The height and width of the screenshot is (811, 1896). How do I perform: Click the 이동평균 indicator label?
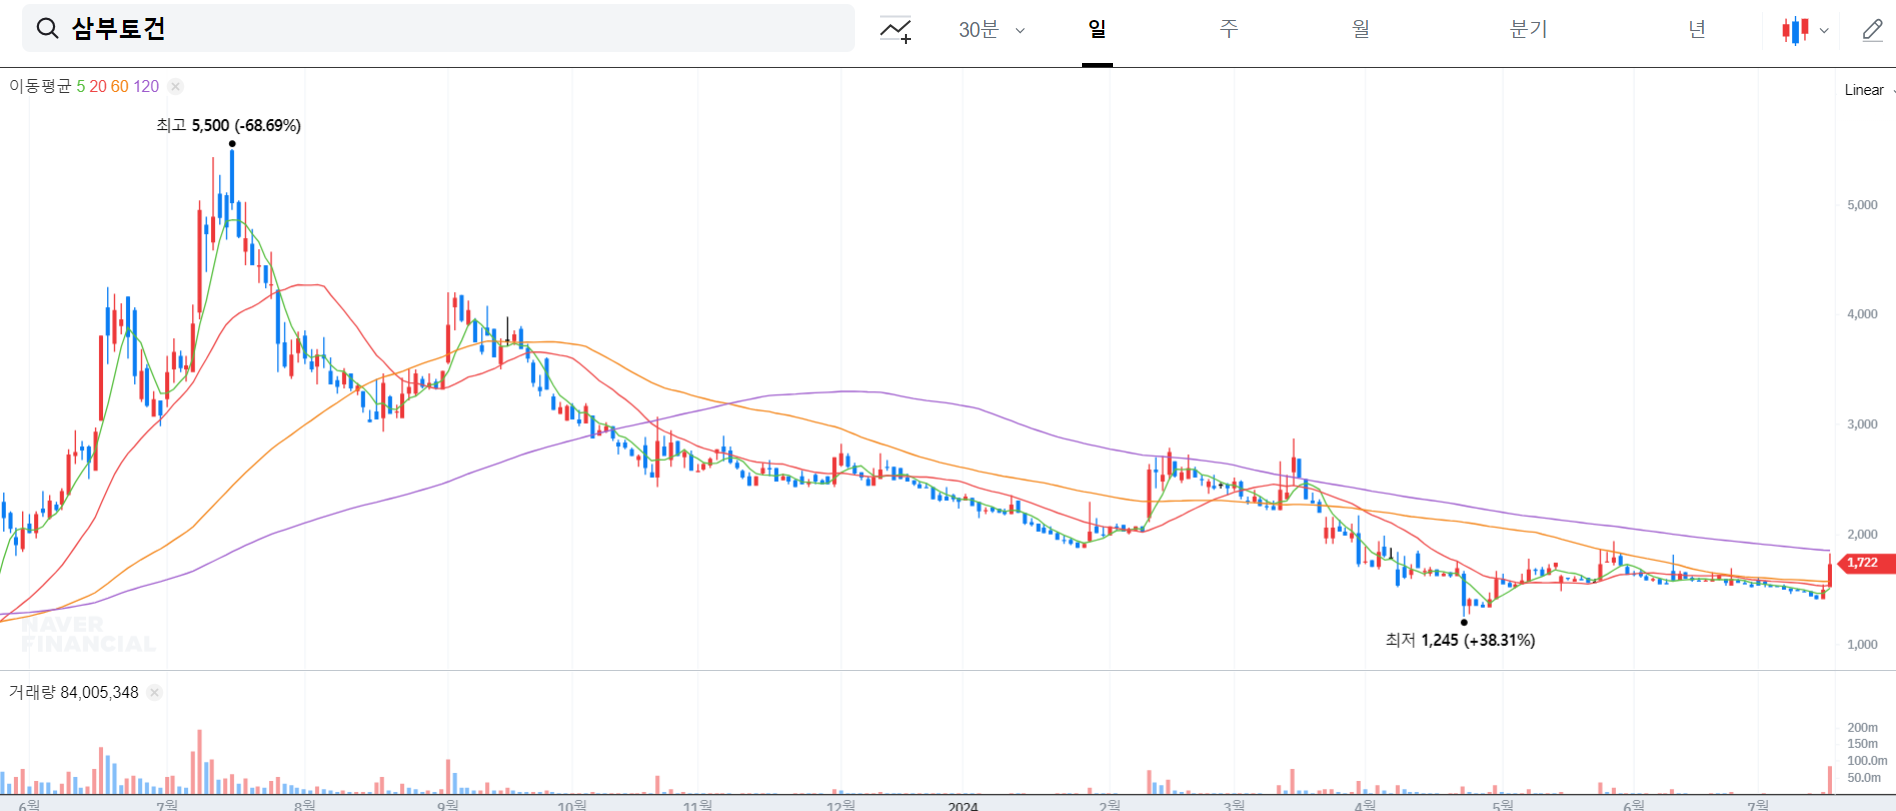(40, 87)
